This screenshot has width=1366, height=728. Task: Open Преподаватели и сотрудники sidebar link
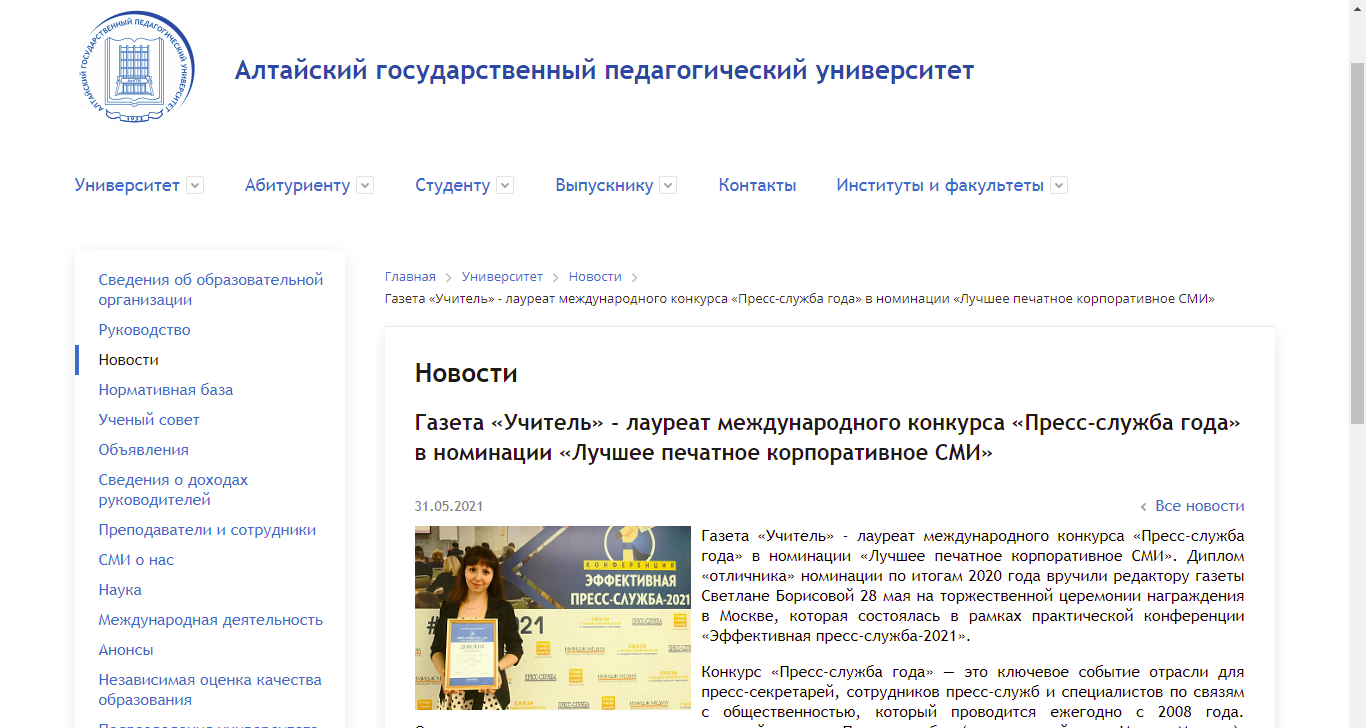(207, 530)
